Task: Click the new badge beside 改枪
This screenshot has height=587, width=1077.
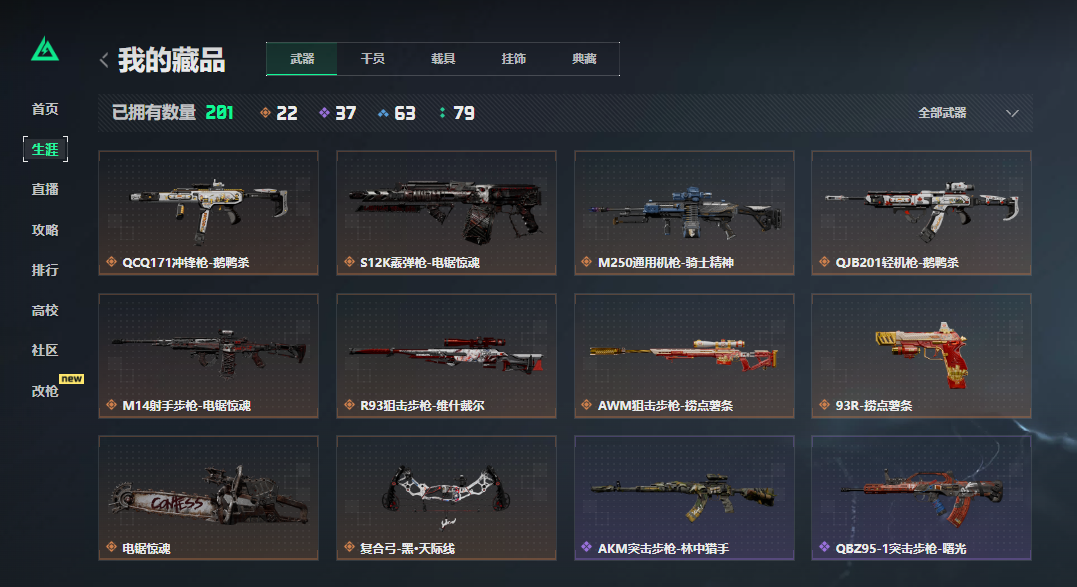Action: click(71, 379)
